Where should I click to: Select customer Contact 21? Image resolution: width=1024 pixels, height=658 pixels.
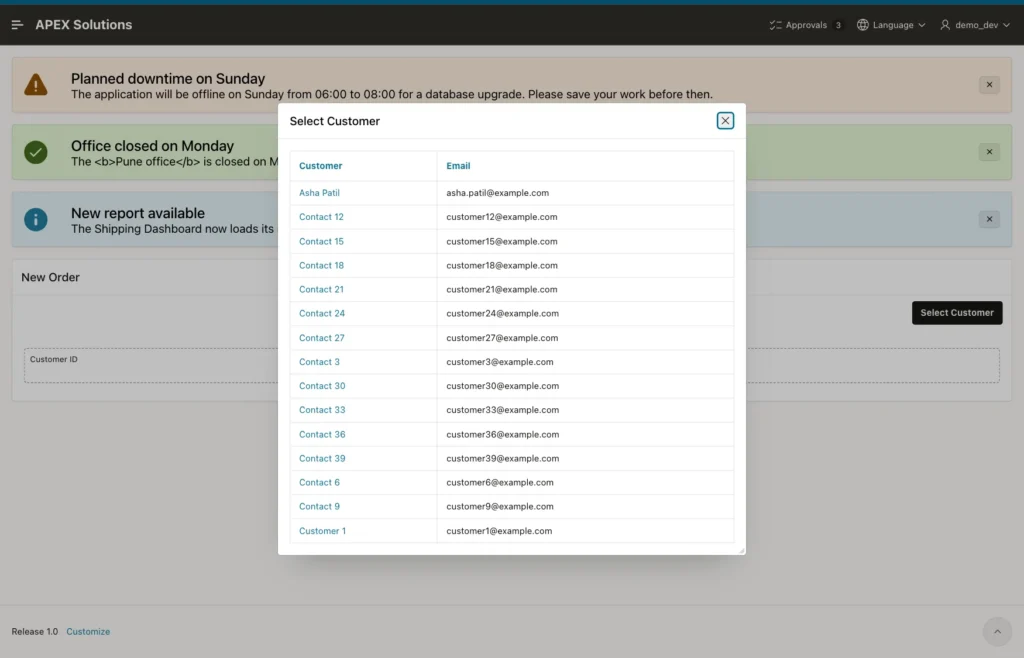[x=321, y=289]
